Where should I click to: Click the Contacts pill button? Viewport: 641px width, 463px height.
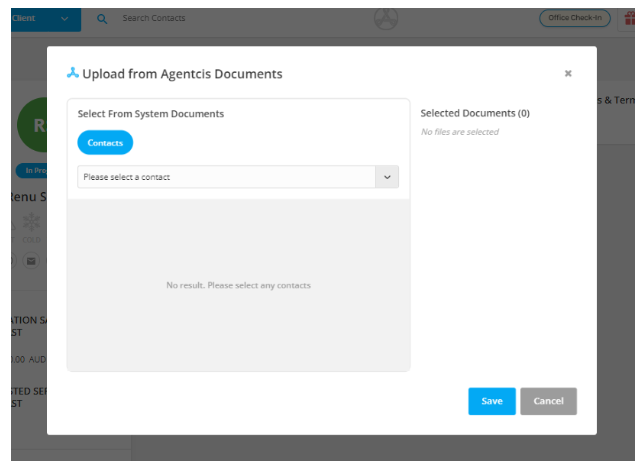tap(105, 143)
